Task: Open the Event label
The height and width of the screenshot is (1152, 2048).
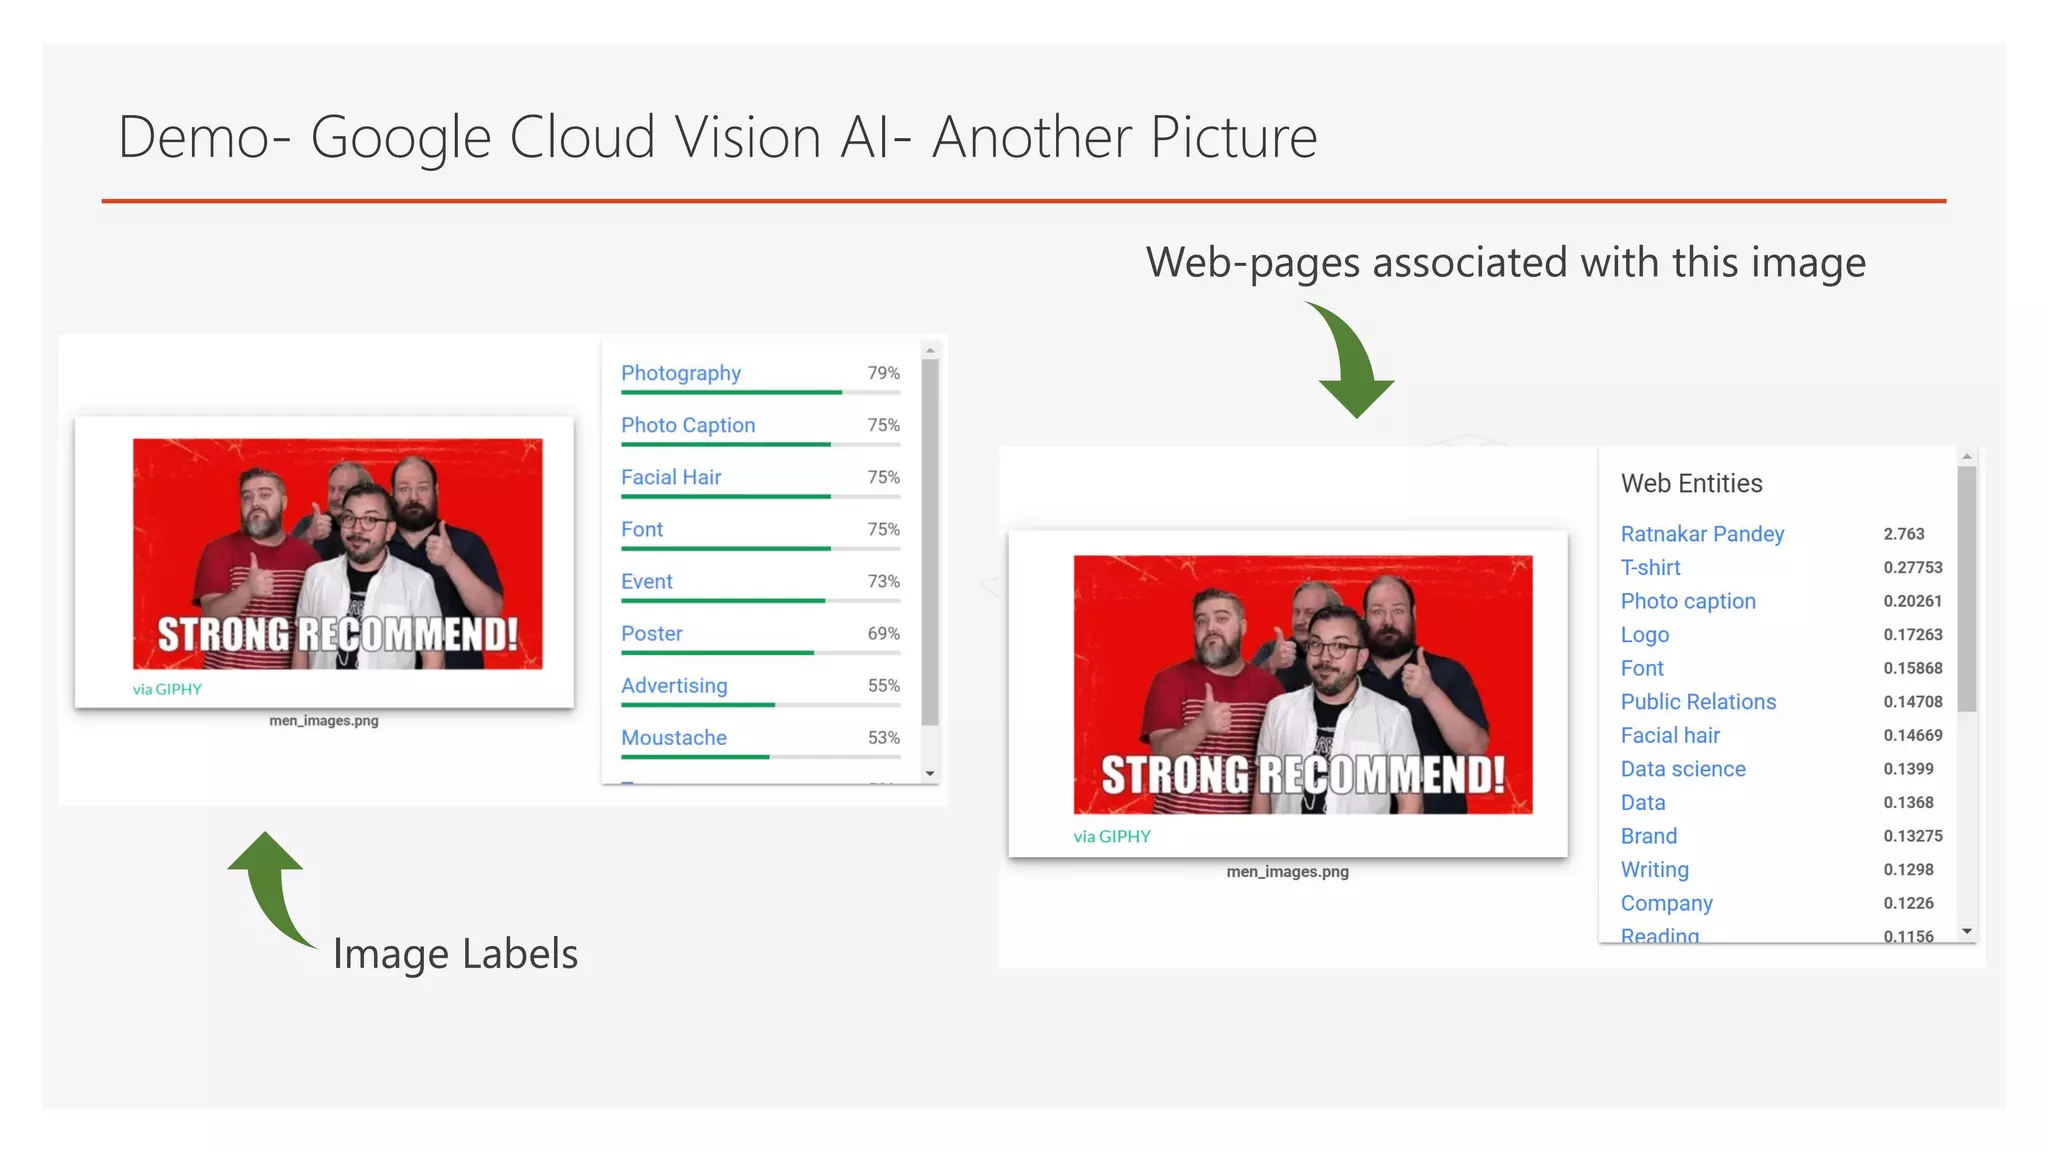Action: pos(647,581)
